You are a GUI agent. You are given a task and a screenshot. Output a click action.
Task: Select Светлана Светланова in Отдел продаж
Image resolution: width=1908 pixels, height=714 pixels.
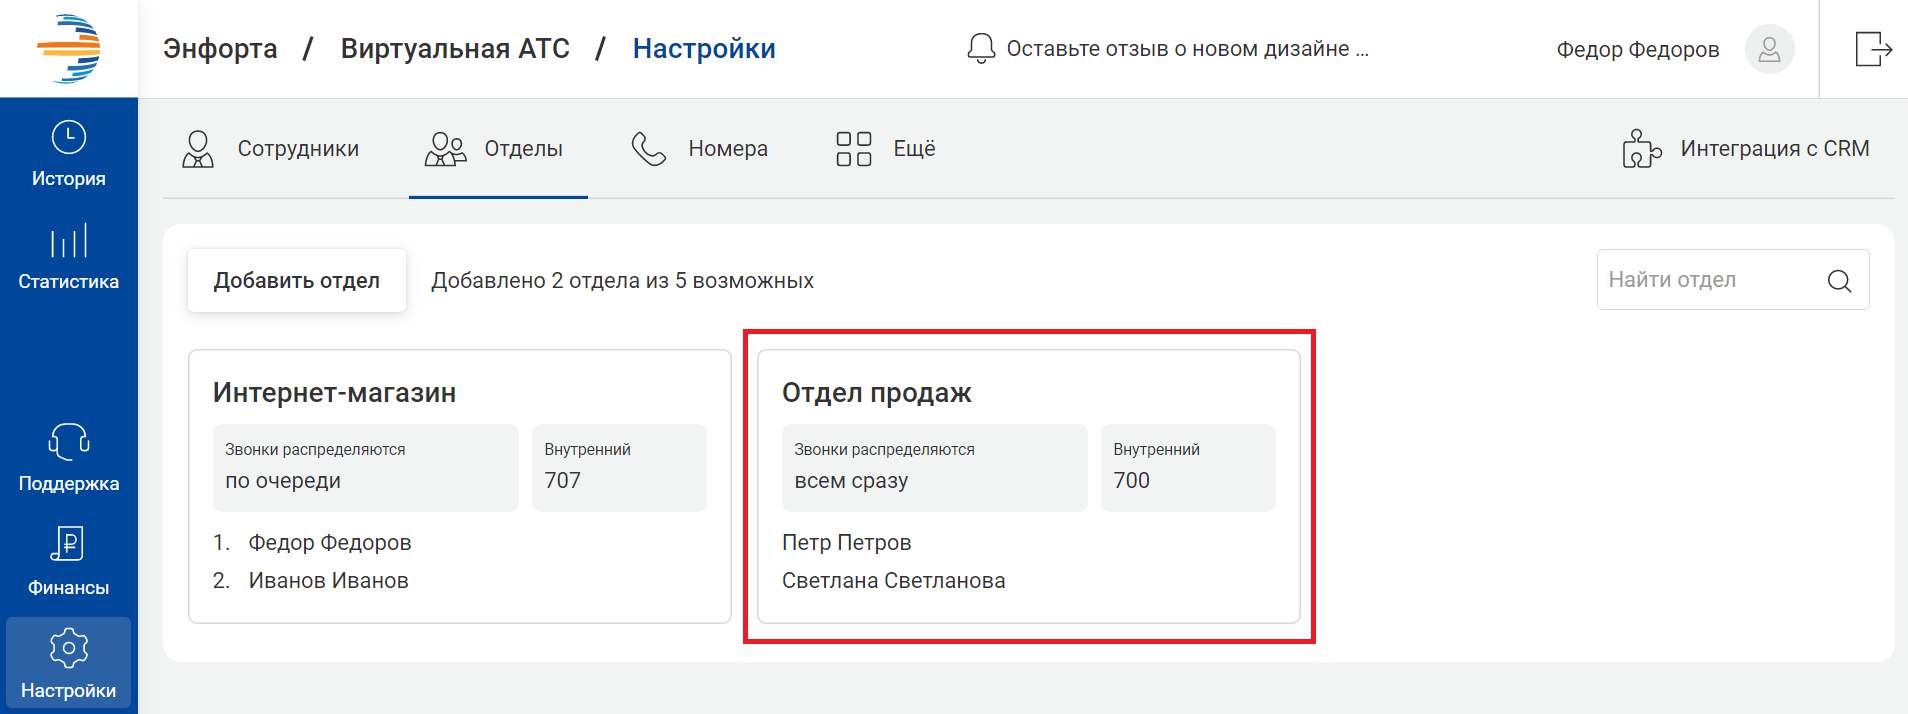[x=894, y=581]
